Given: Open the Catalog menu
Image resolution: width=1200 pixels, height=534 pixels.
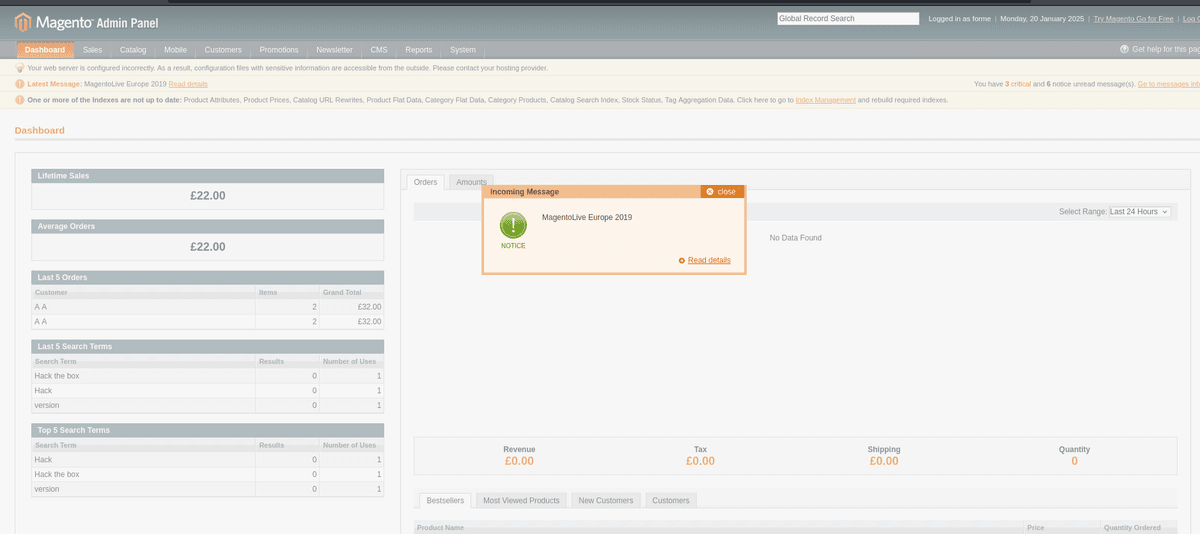Looking at the screenshot, I should point(133,50).
